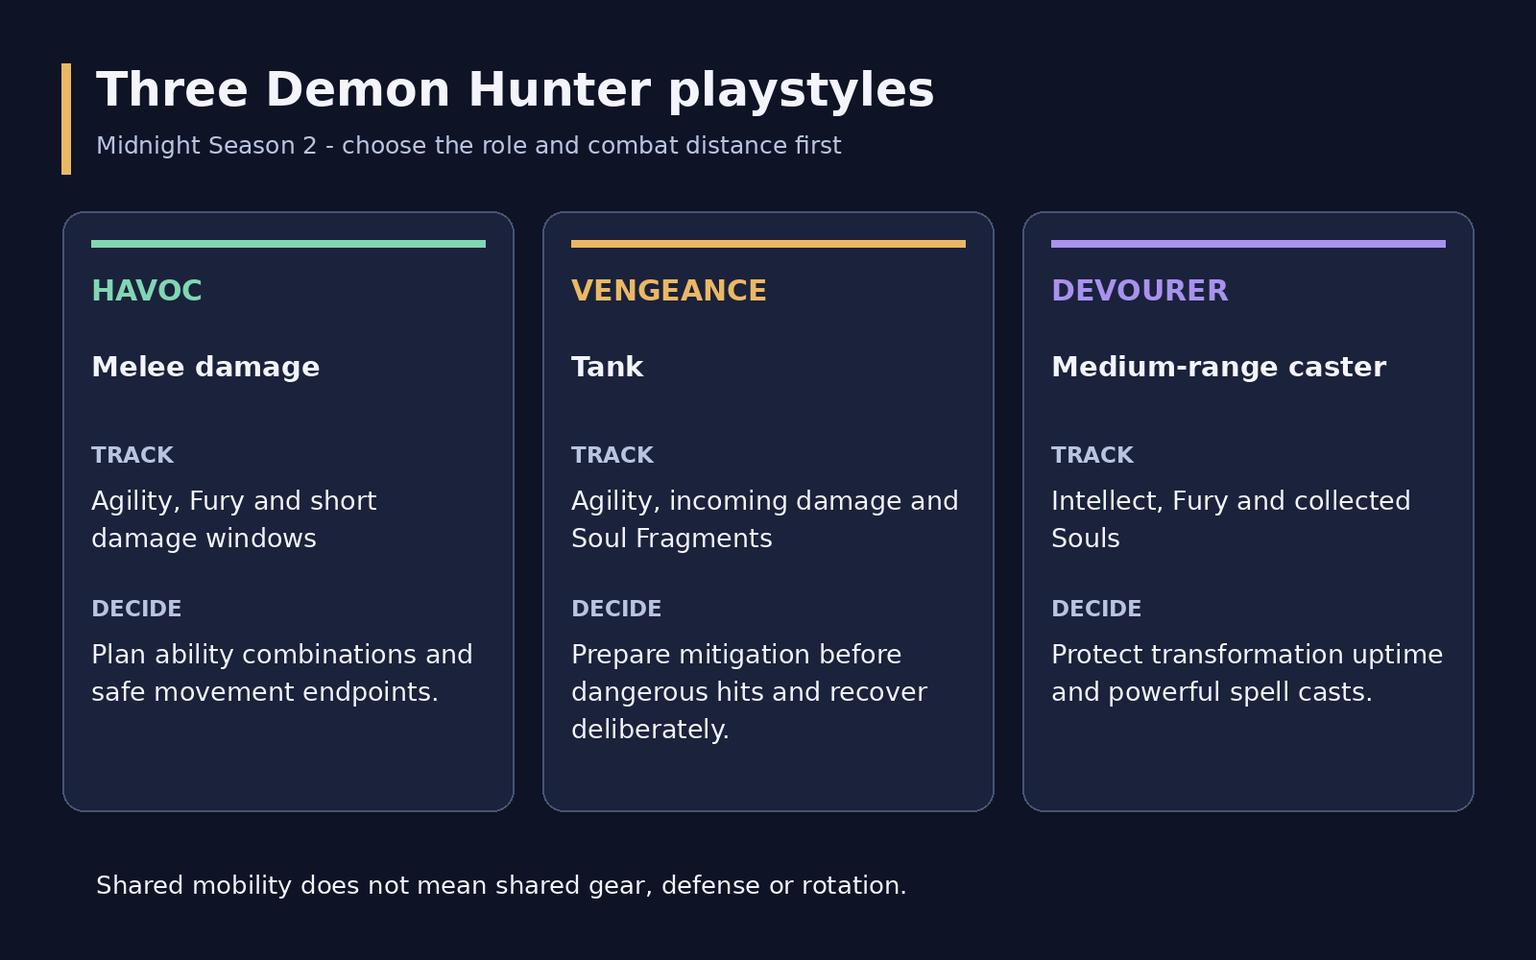
Task: Select the DEVOURER card heading
Action: (x=1139, y=291)
